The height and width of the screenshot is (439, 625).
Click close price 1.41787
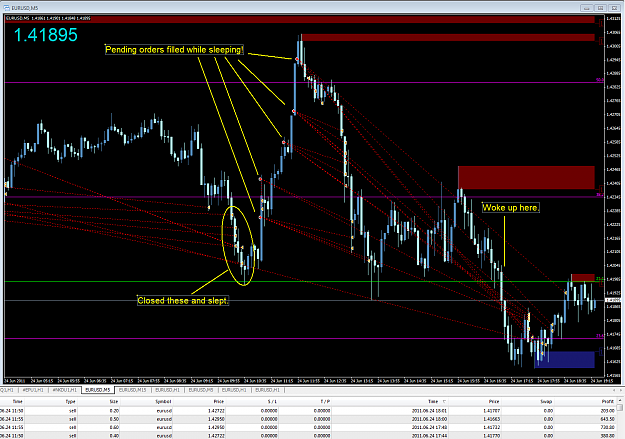point(492,411)
